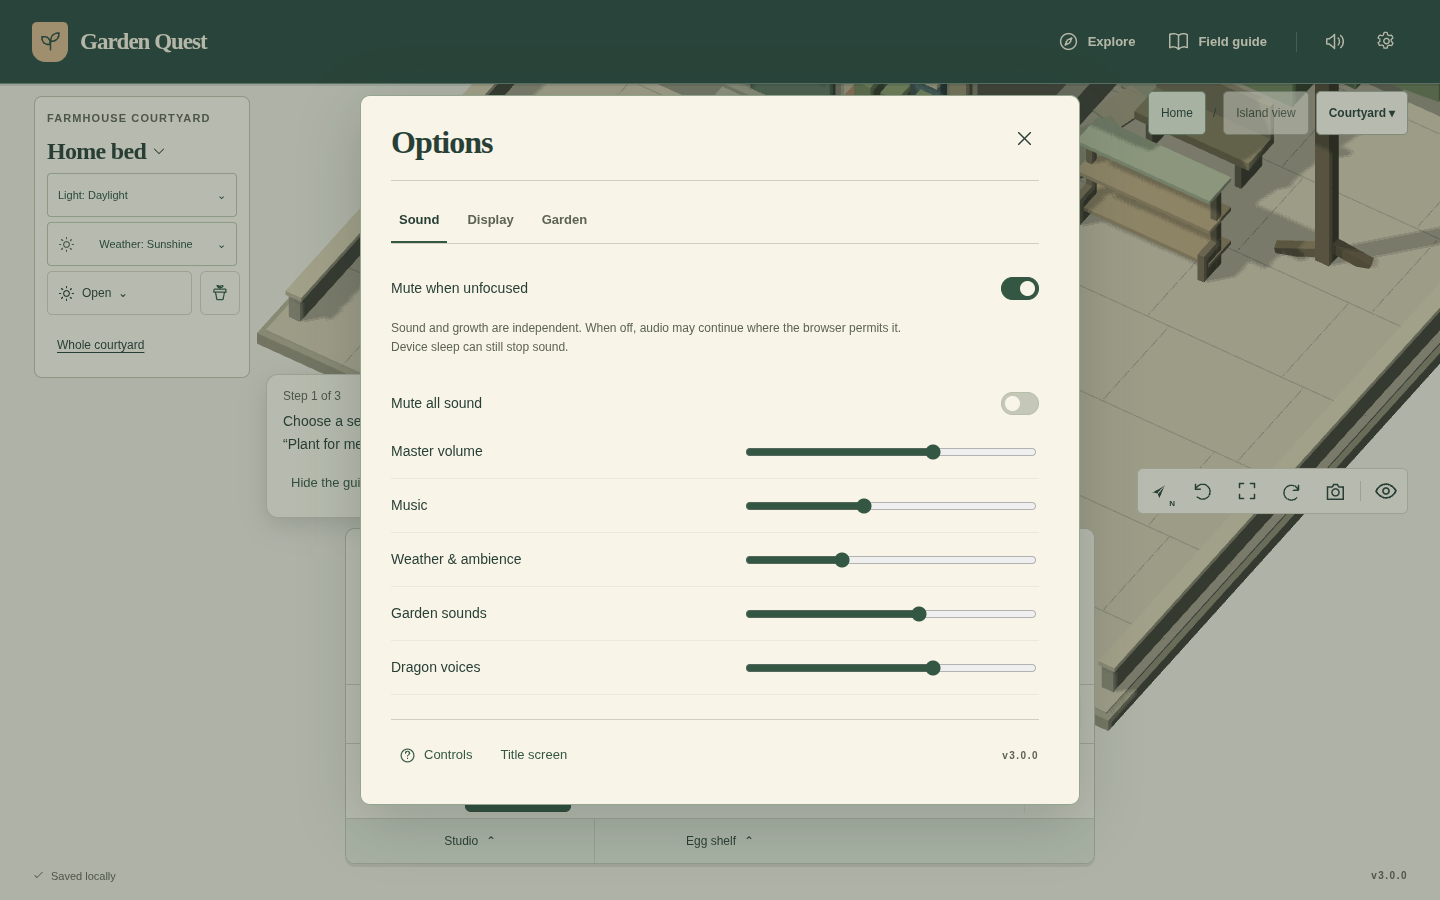
Task: Adjust the Music volume slider
Action: coord(890,506)
